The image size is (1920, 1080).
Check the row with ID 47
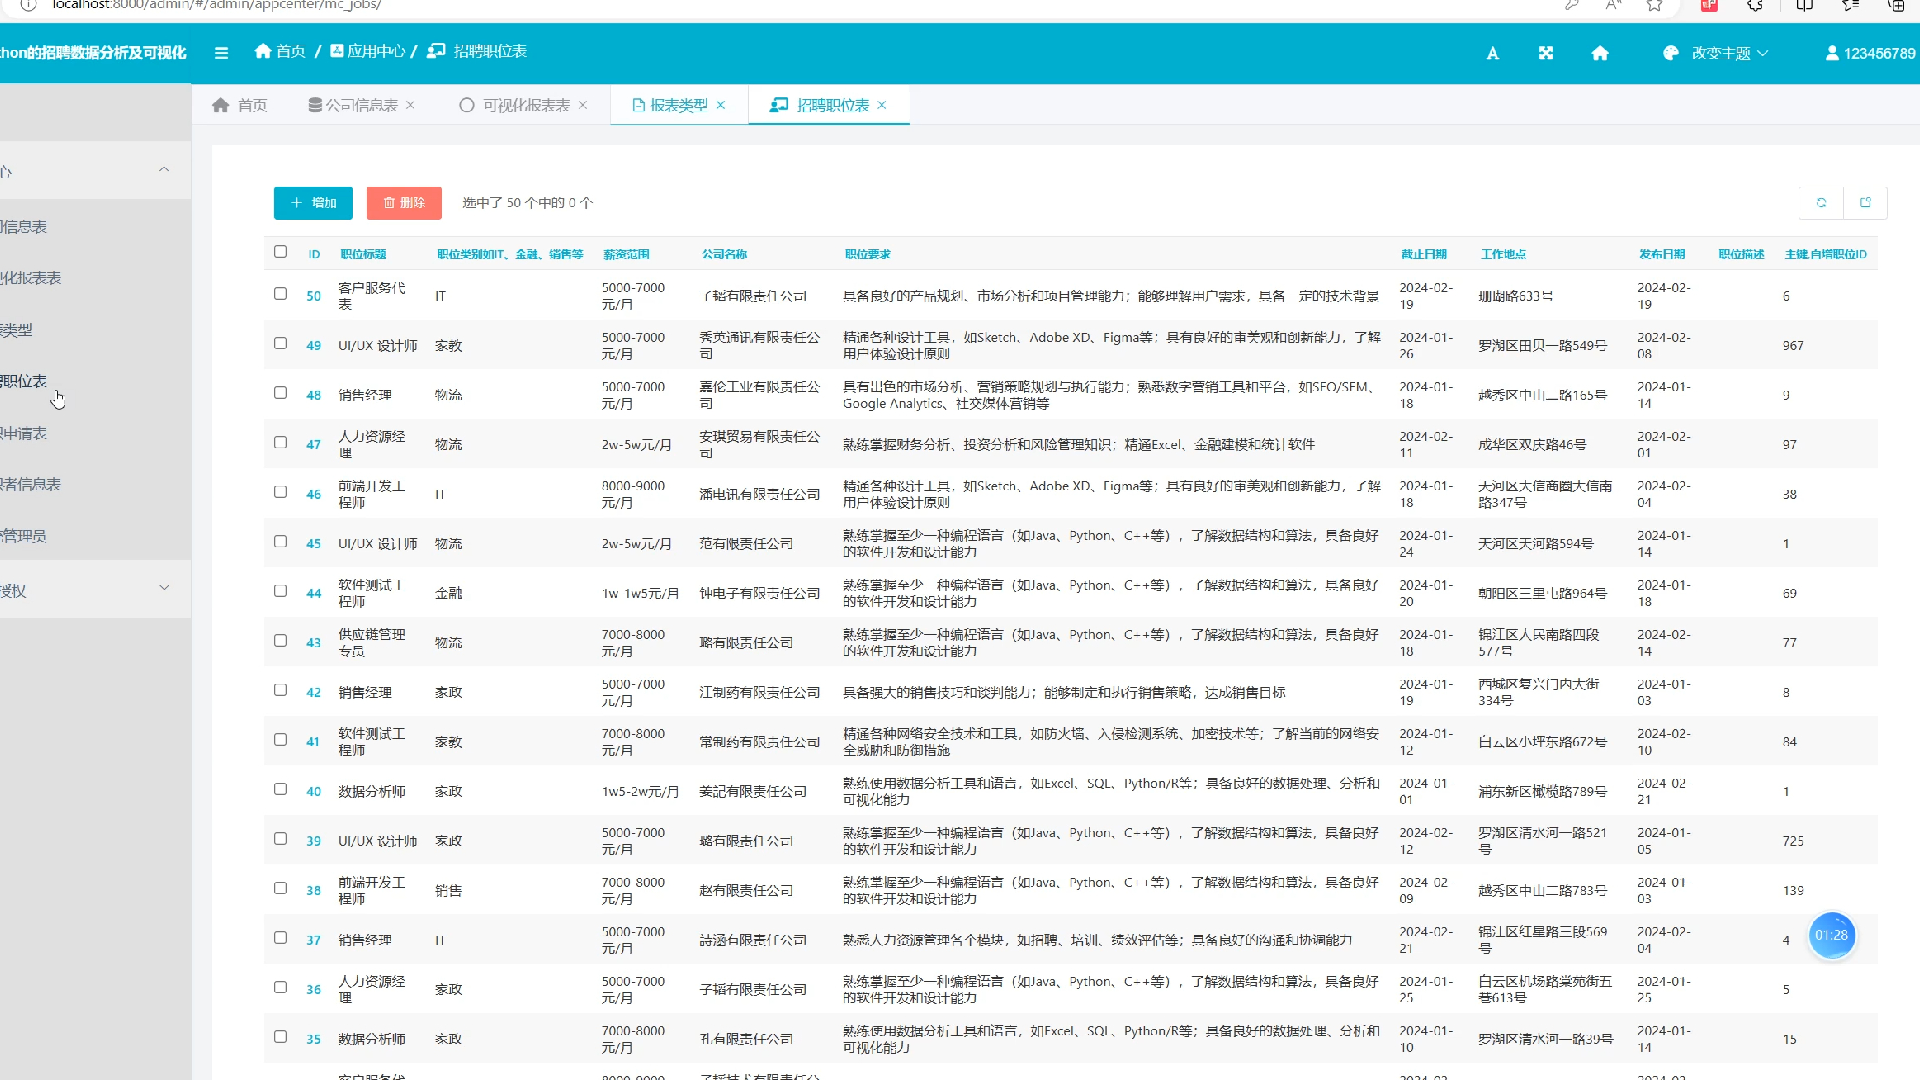coord(281,442)
